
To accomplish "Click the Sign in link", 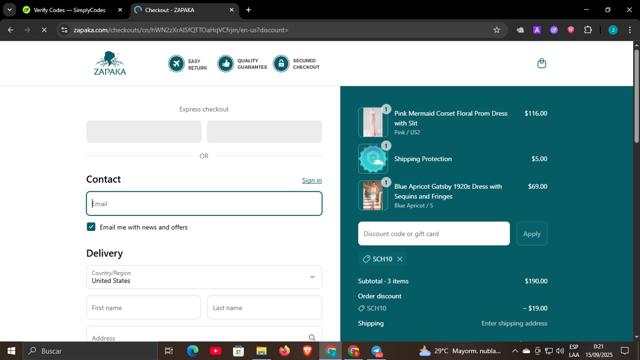I will [x=312, y=180].
